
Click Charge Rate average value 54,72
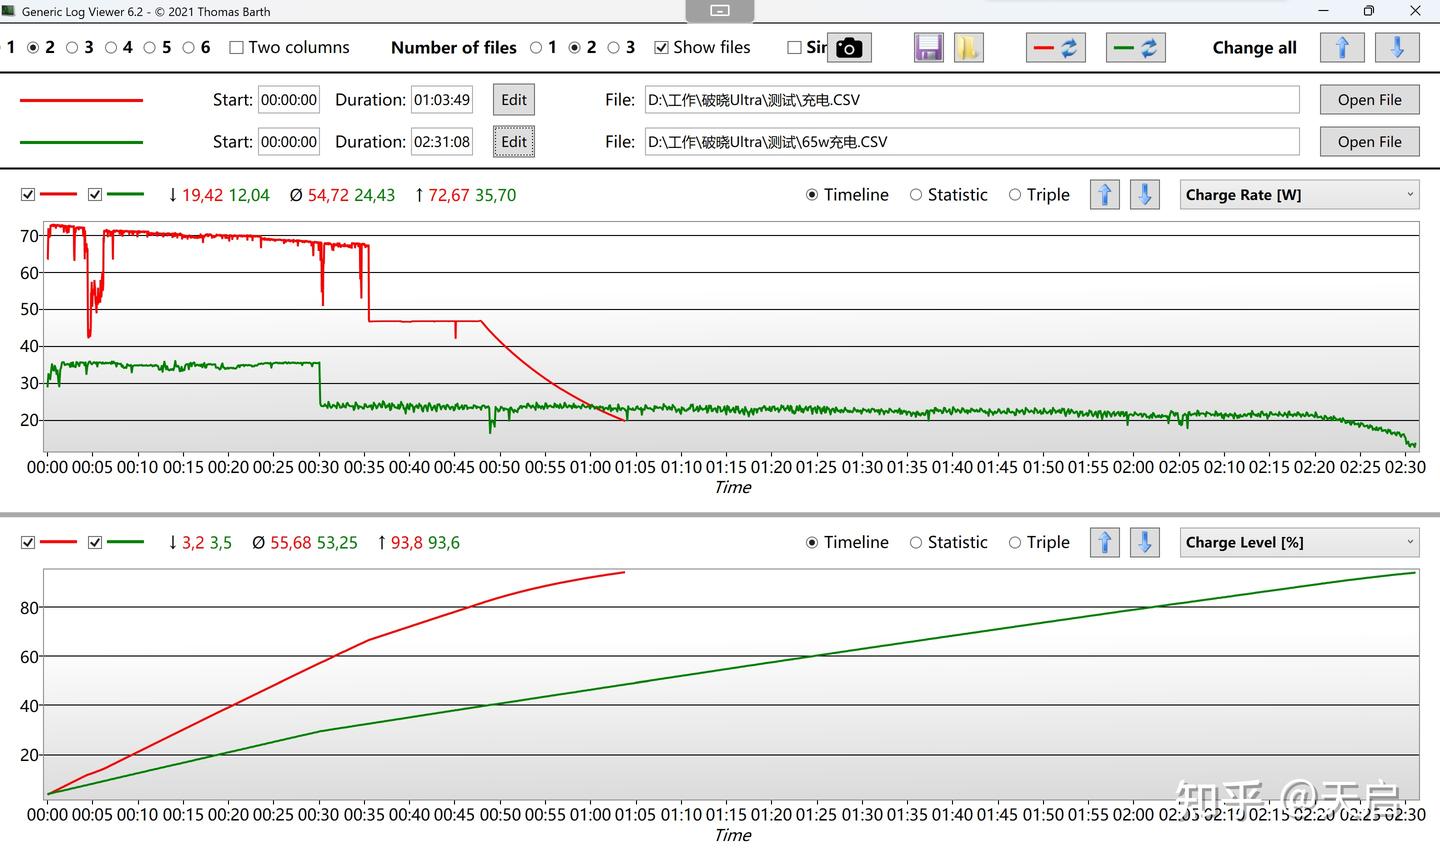click(327, 195)
